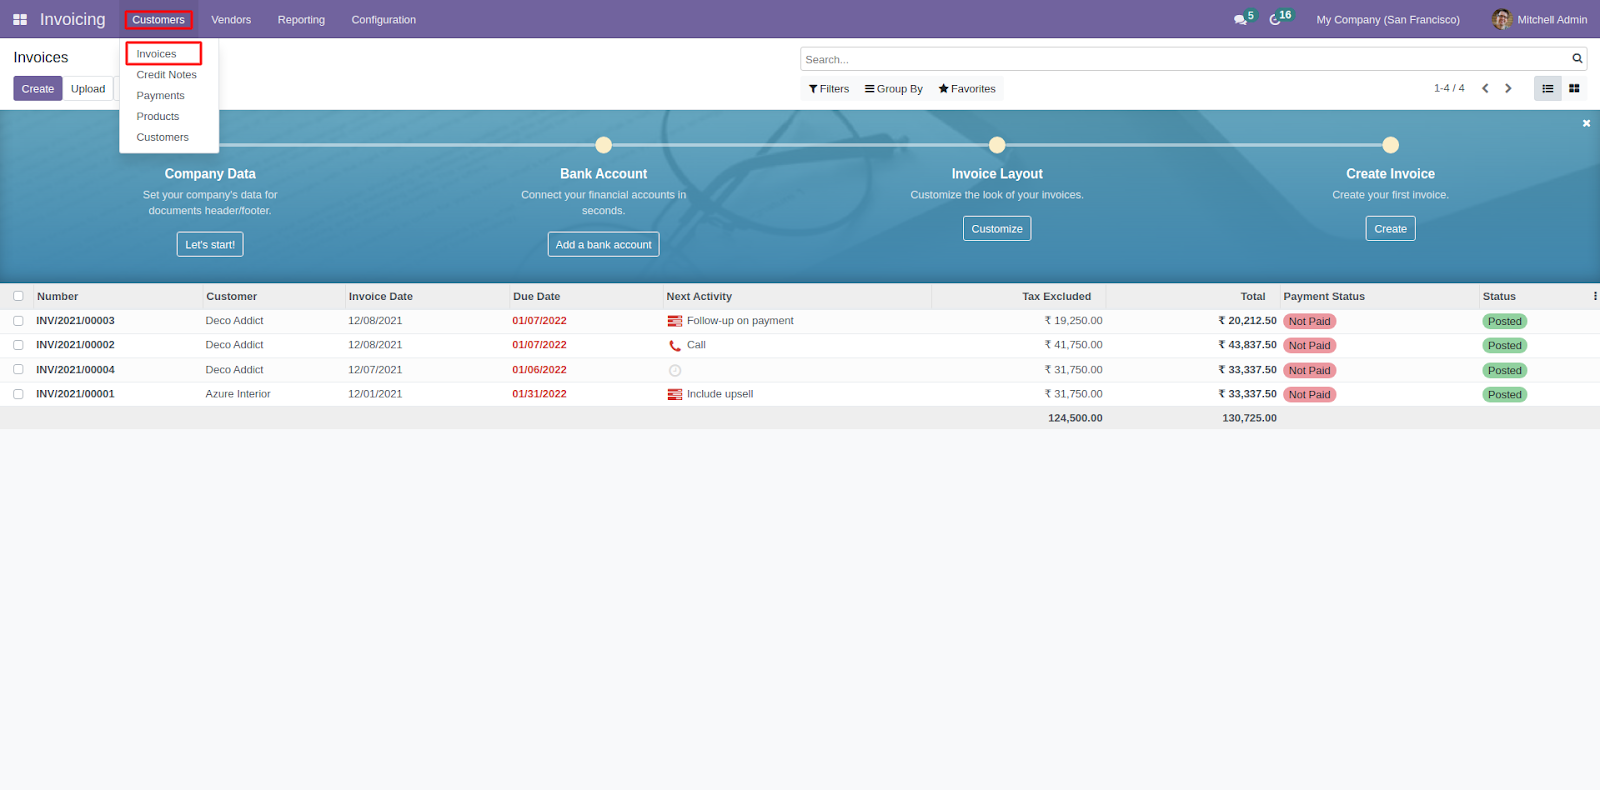The height and width of the screenshot is (790, 1600).
Task: Click the search magnifier icon
Action: (x=1577, y=58)
